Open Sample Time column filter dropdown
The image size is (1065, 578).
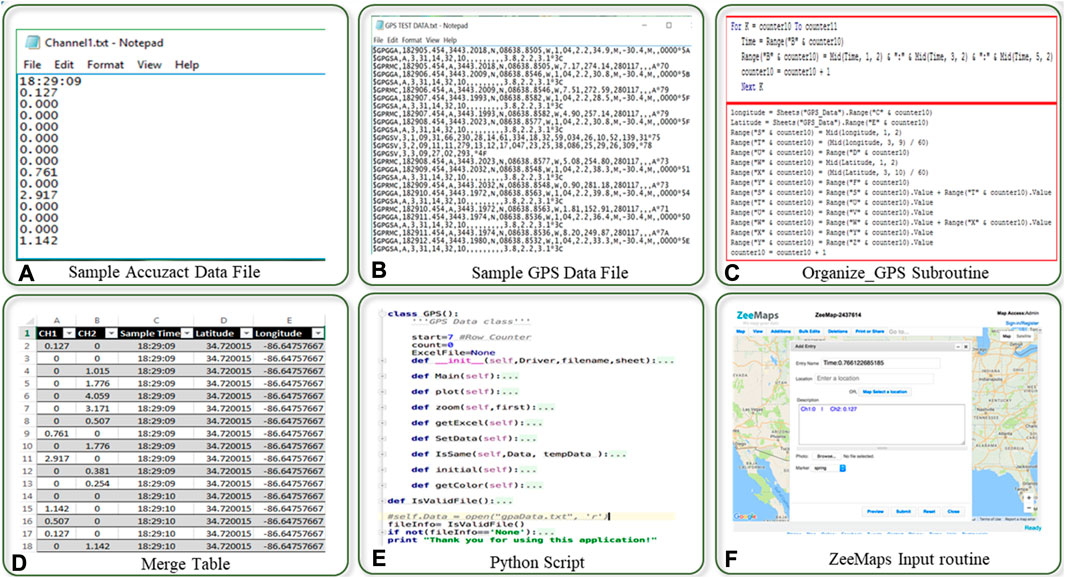(187, 333)
